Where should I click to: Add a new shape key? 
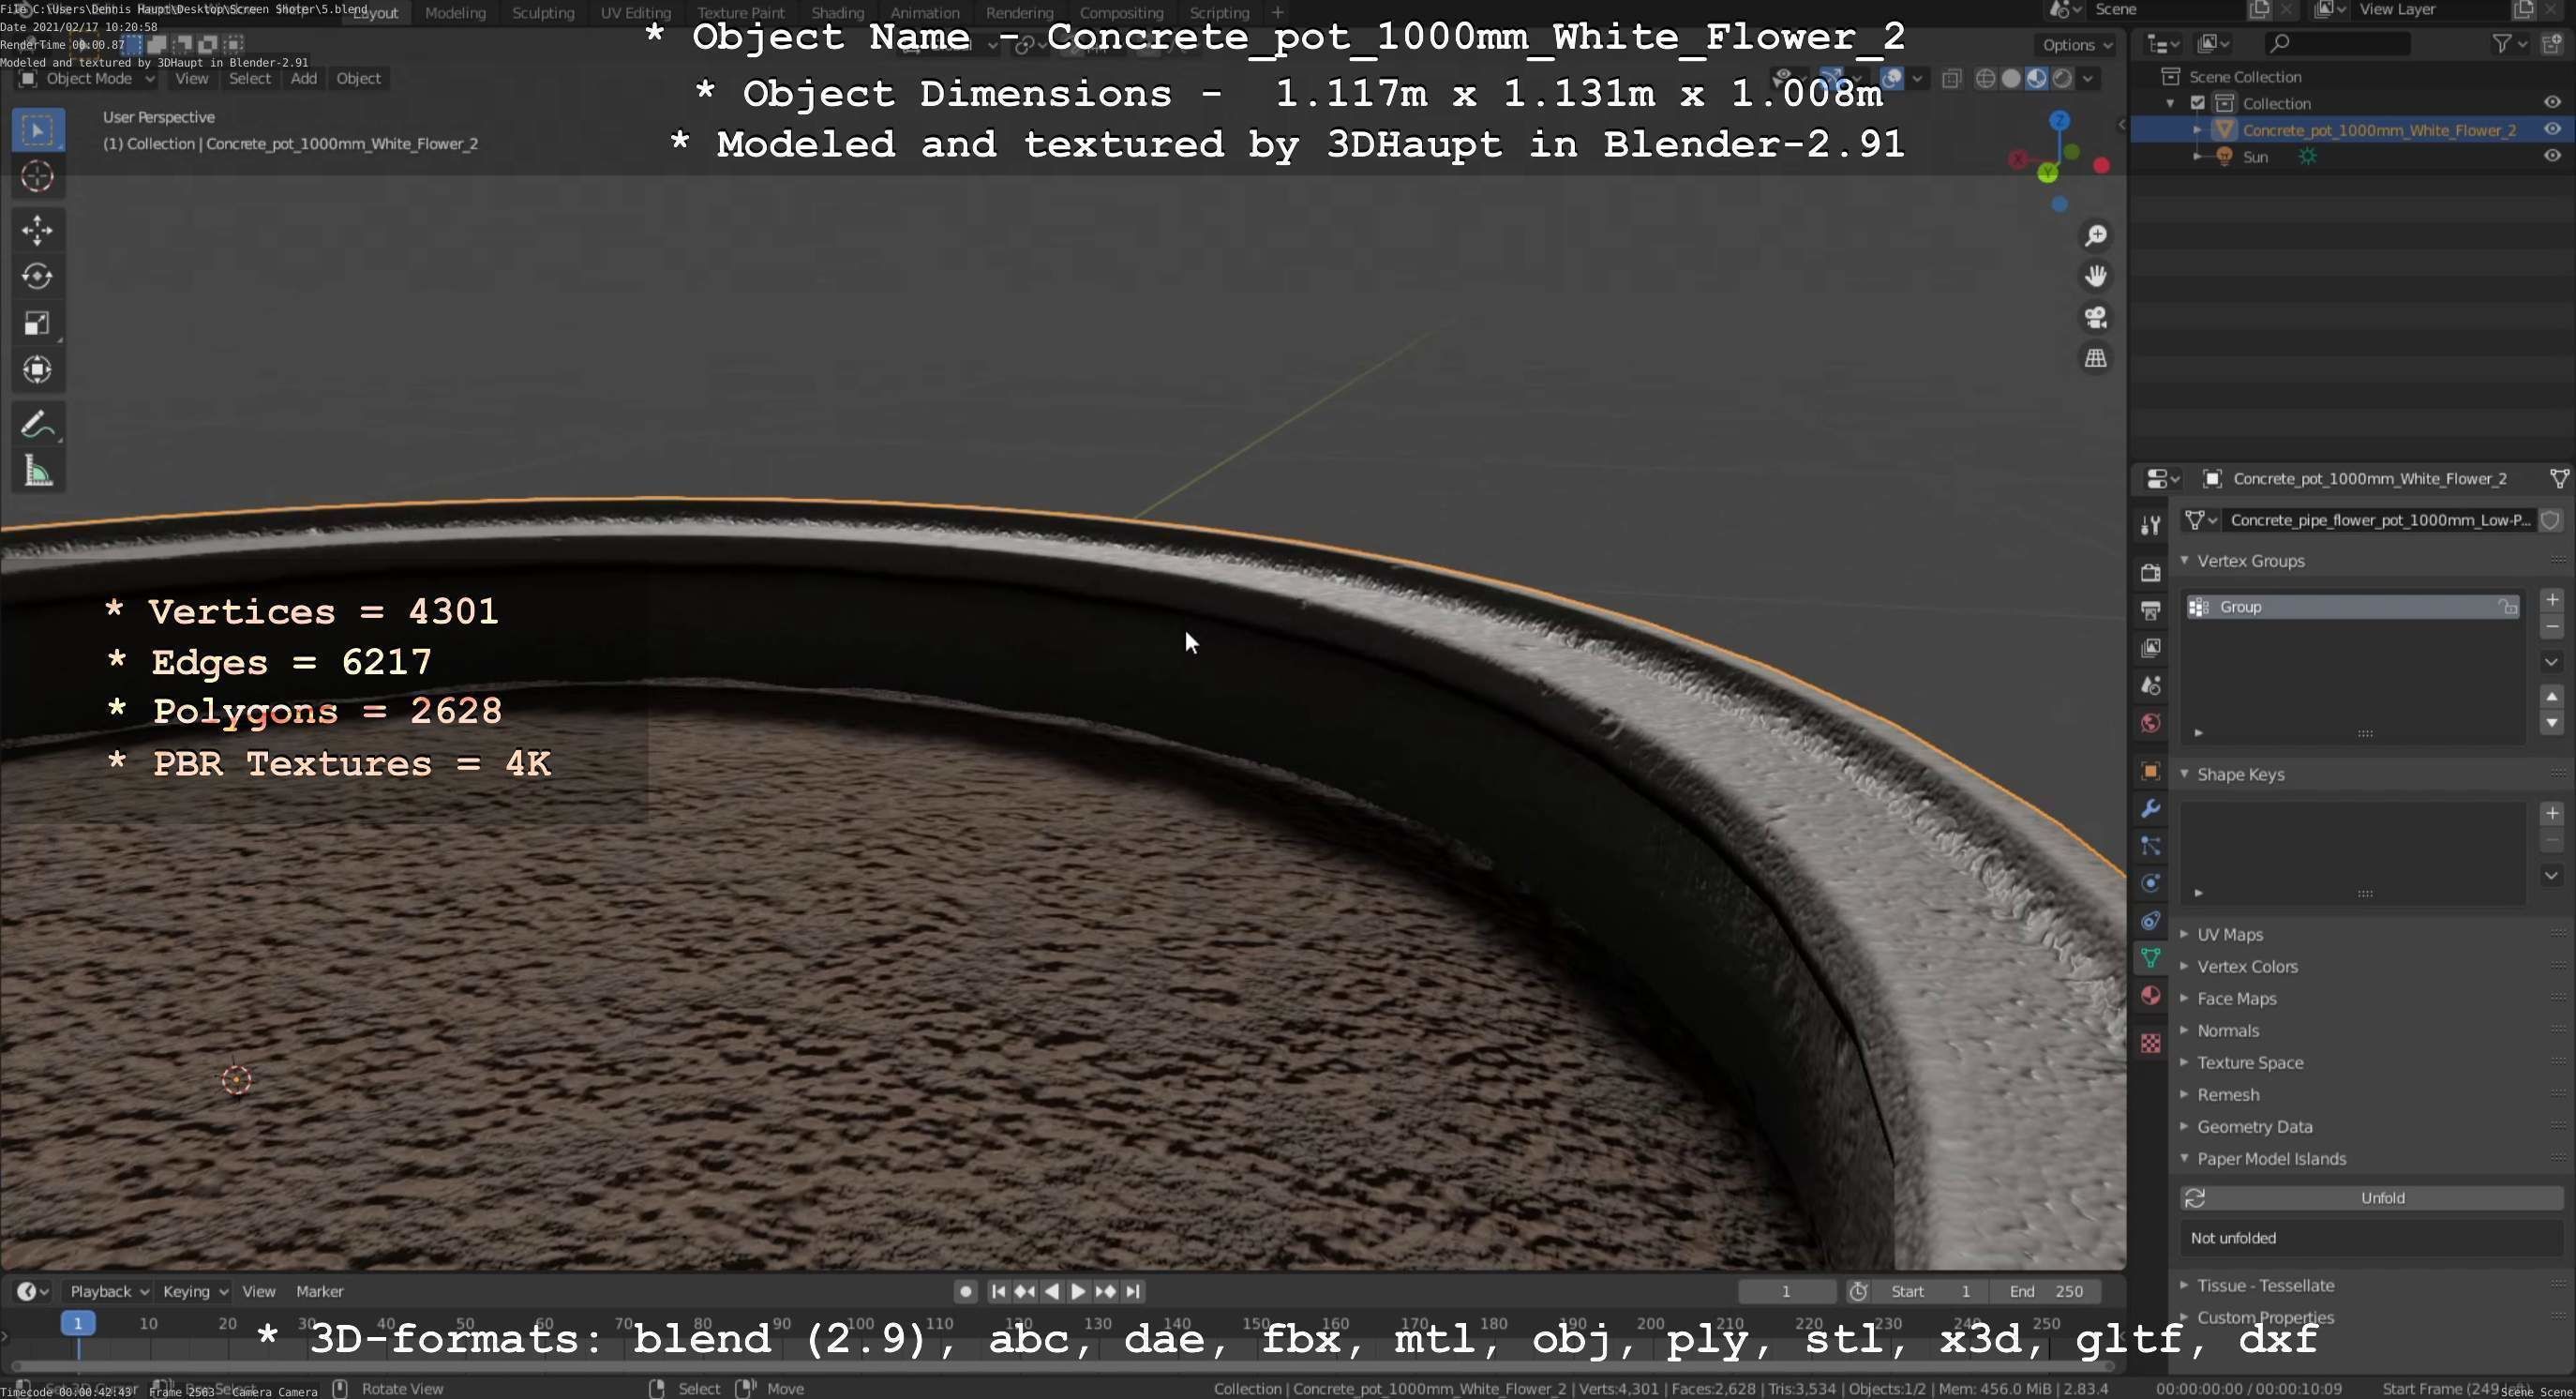(2552, 813)
